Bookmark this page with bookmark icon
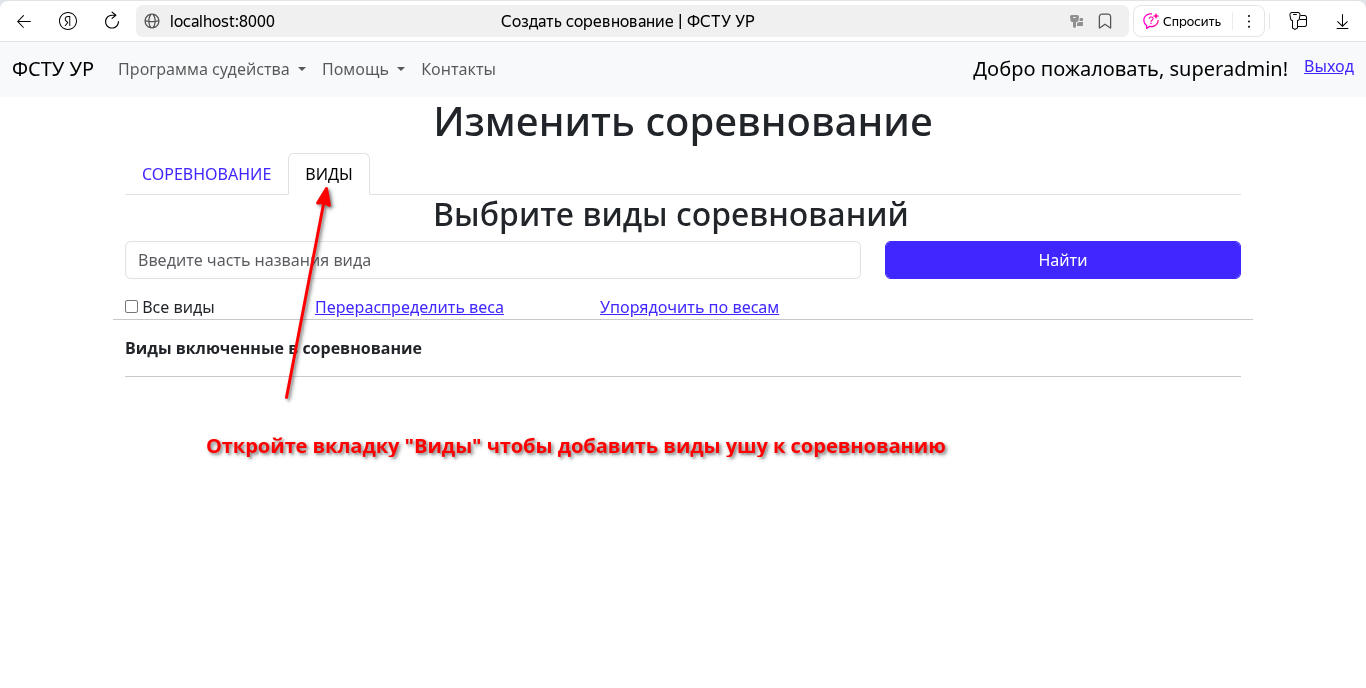 pyautogui.click(x=1105, y=21)
